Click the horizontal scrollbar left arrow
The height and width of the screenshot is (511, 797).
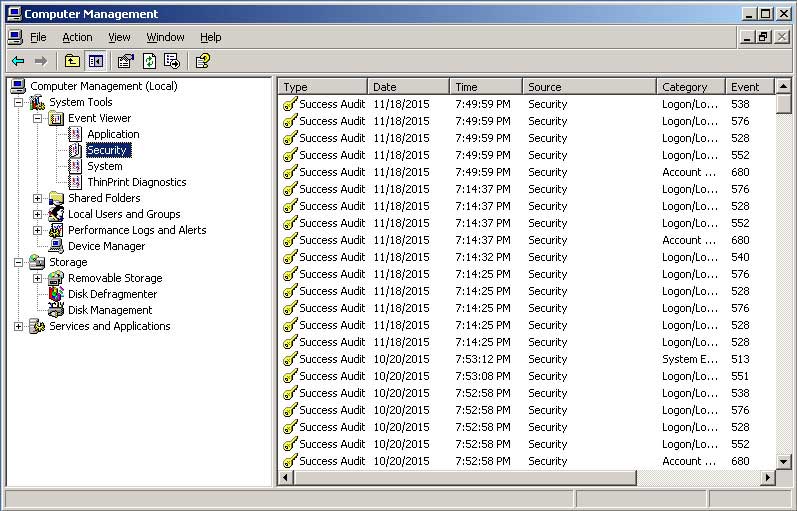pyautogui.click(x=286, y=477)
